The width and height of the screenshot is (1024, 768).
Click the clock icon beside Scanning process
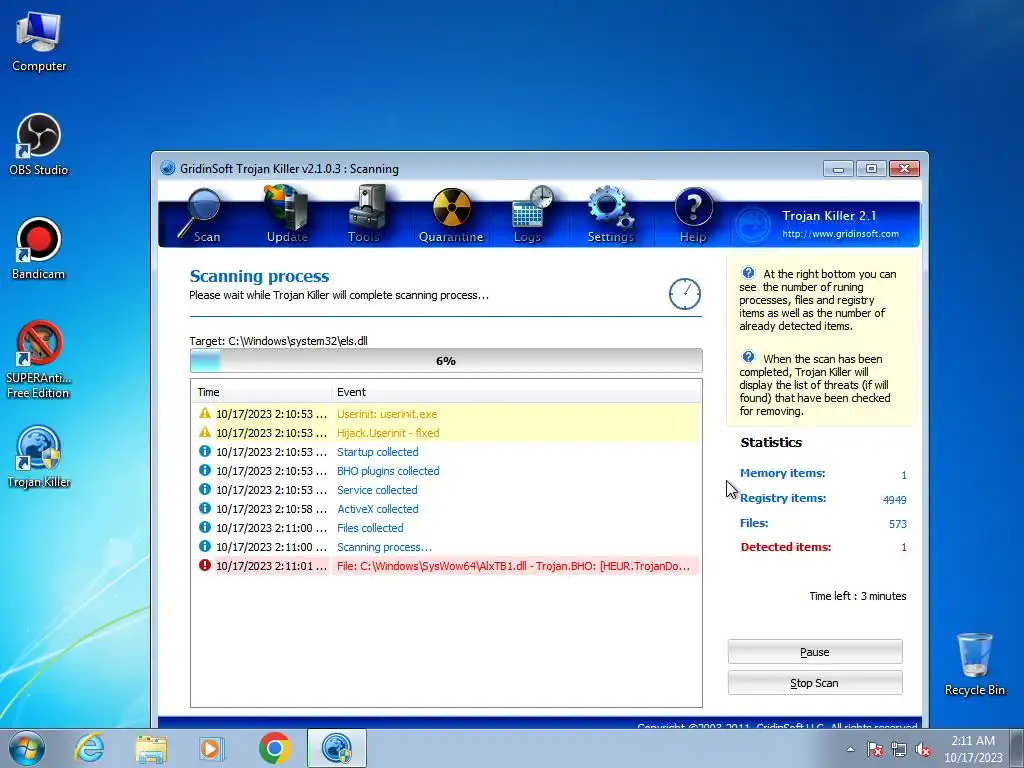684,294
